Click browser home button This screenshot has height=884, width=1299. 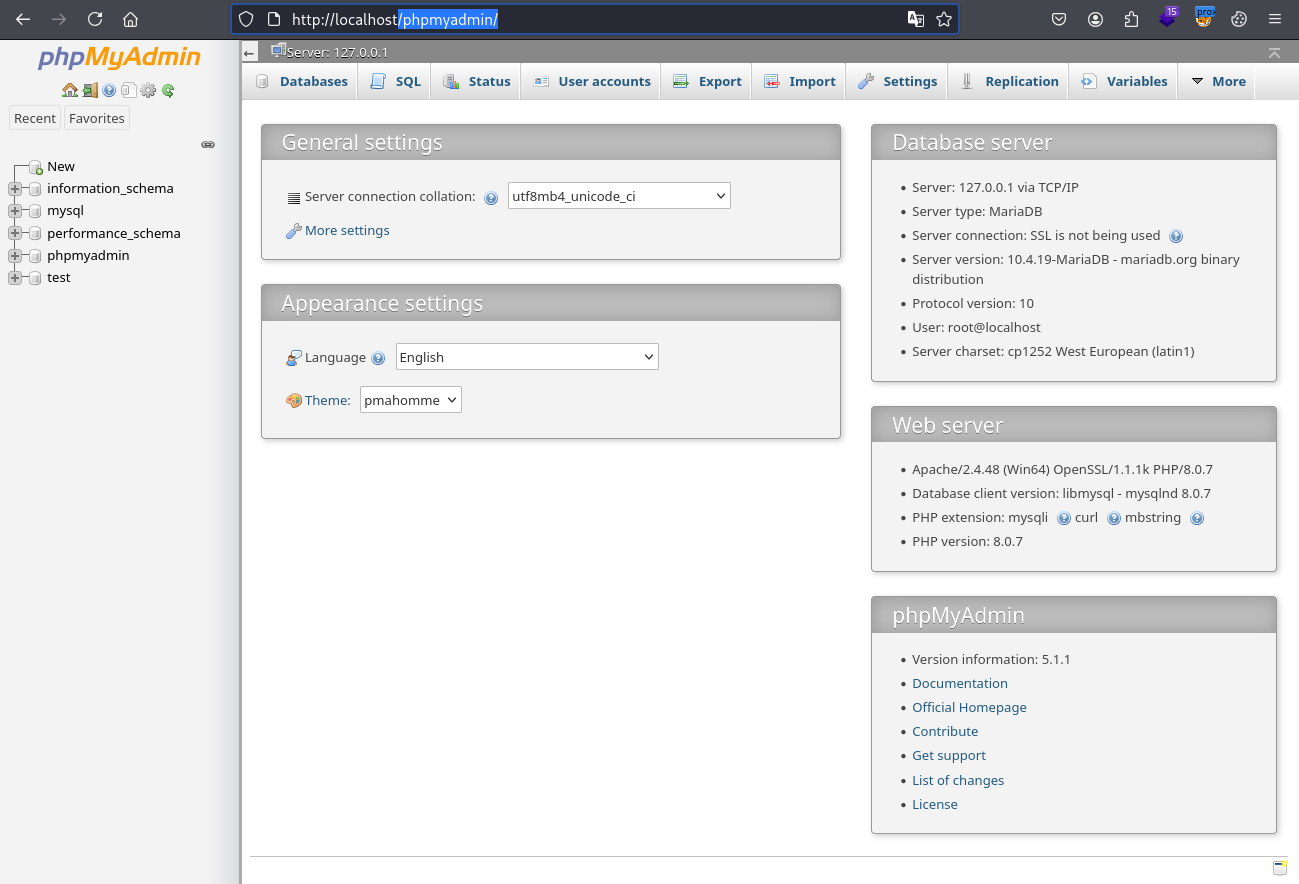click(x=130, y=19)
